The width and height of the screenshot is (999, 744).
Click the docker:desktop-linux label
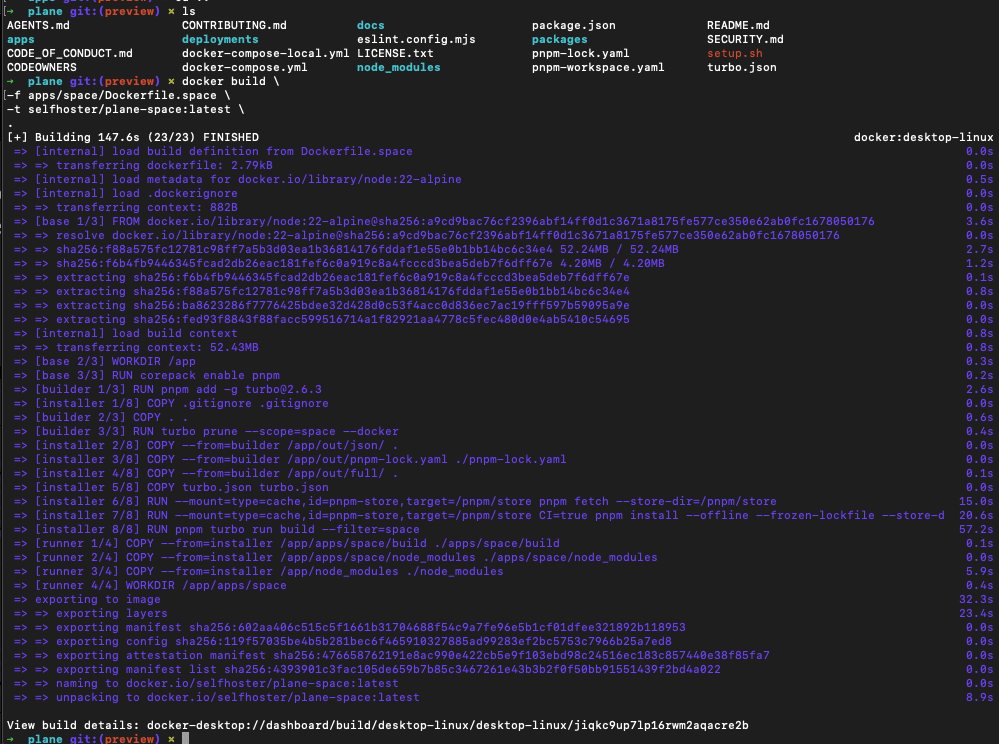[x=923, y=138]
